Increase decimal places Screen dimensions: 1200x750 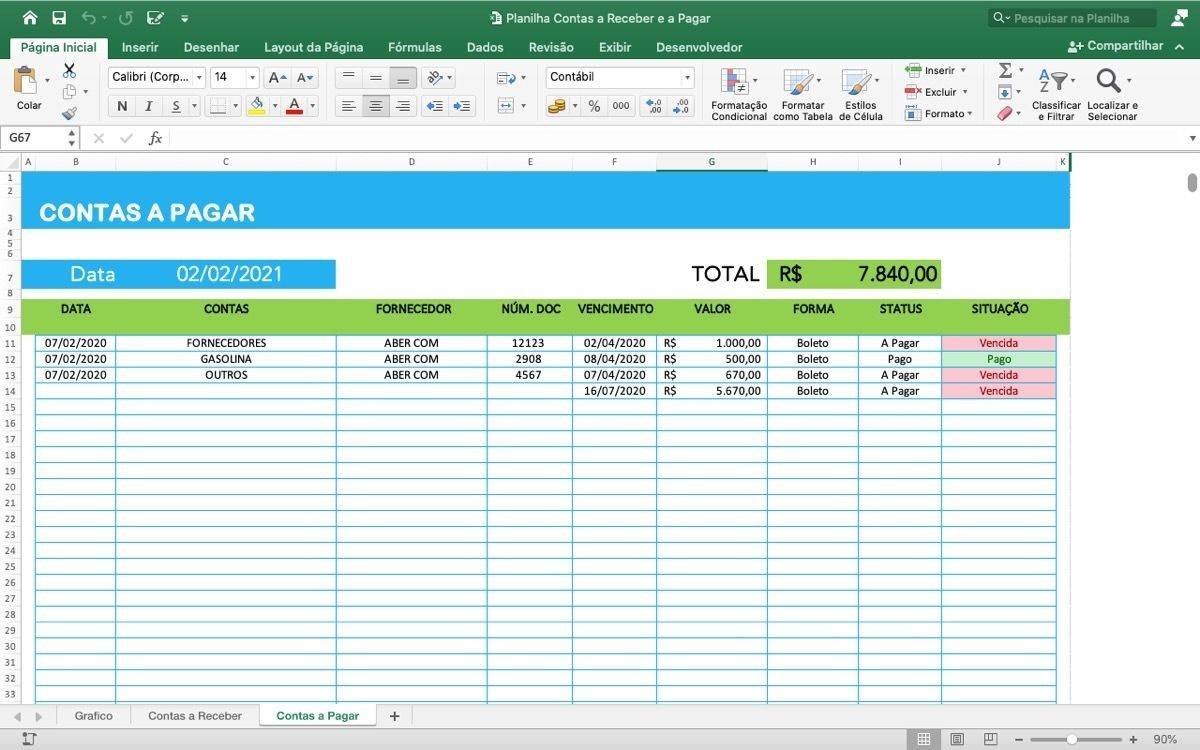(x=654, y=106)
